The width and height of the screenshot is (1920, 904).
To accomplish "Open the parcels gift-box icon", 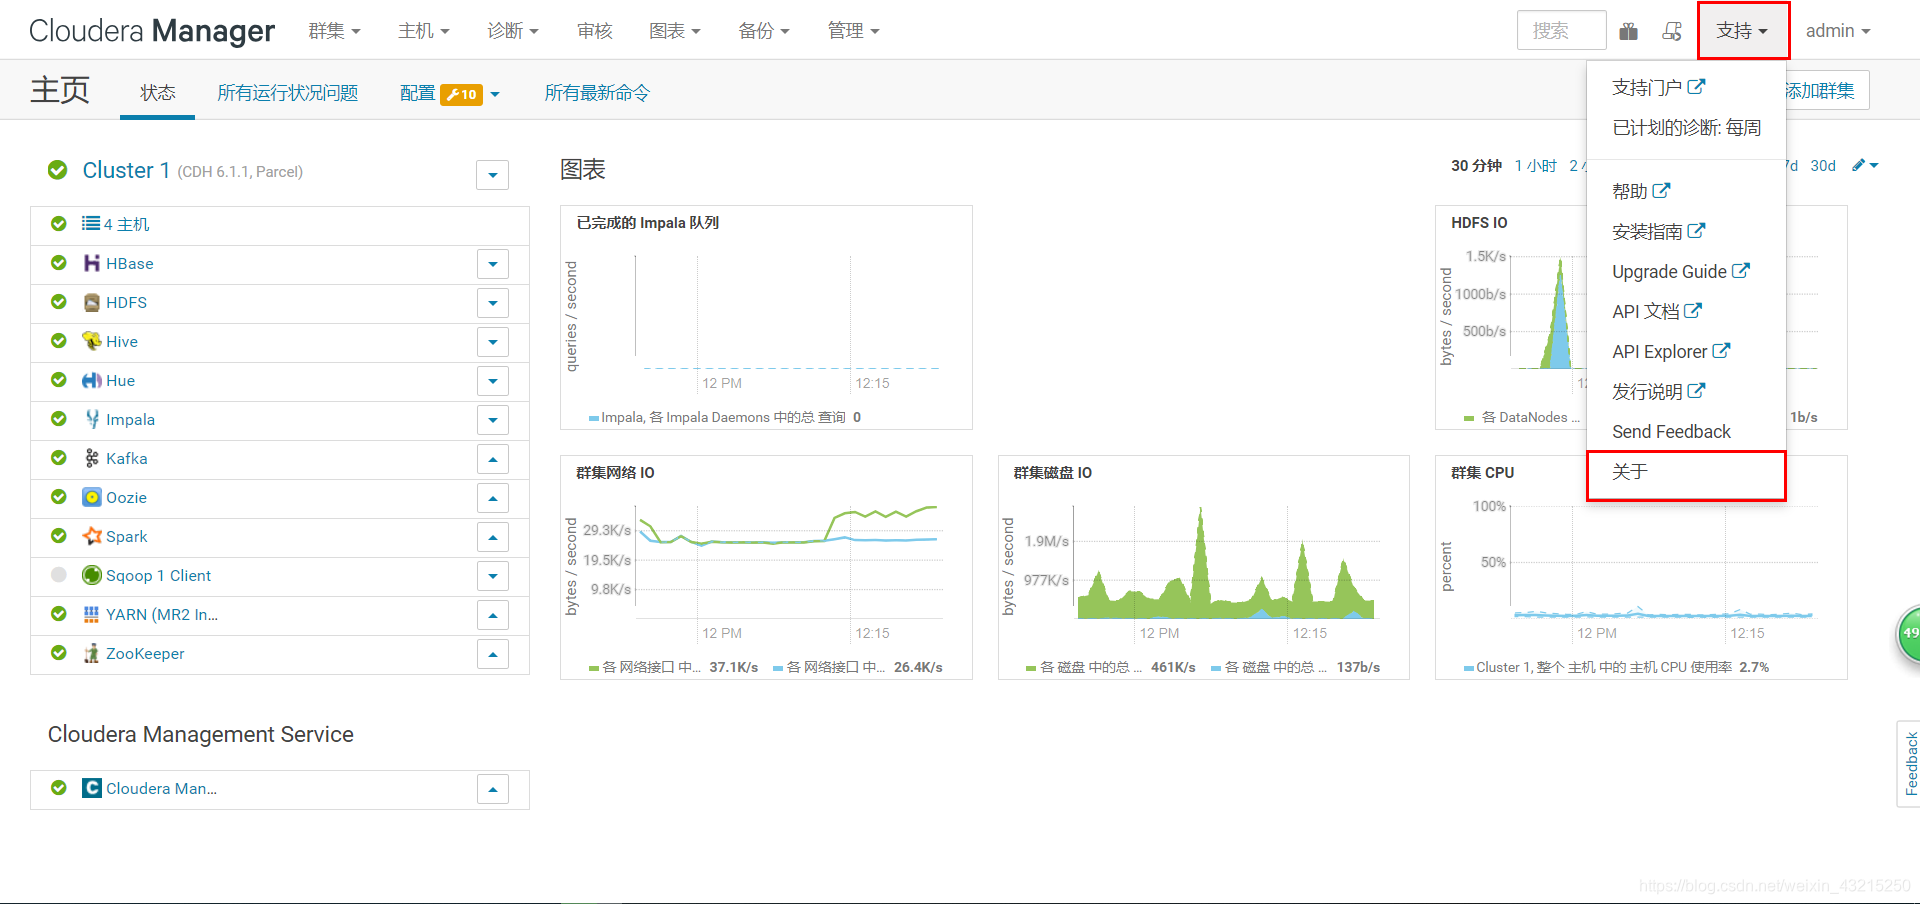I will (x=1629, y=31).
